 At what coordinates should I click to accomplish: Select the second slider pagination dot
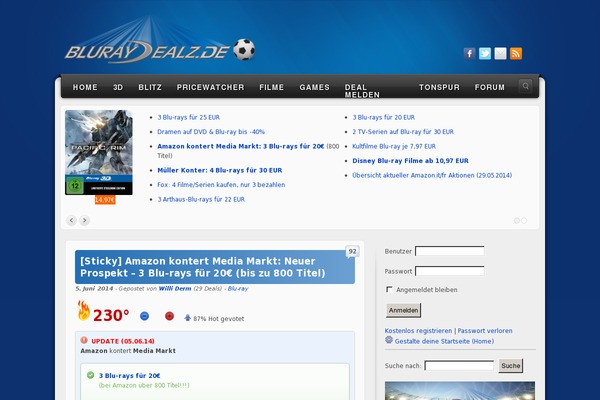524,220
